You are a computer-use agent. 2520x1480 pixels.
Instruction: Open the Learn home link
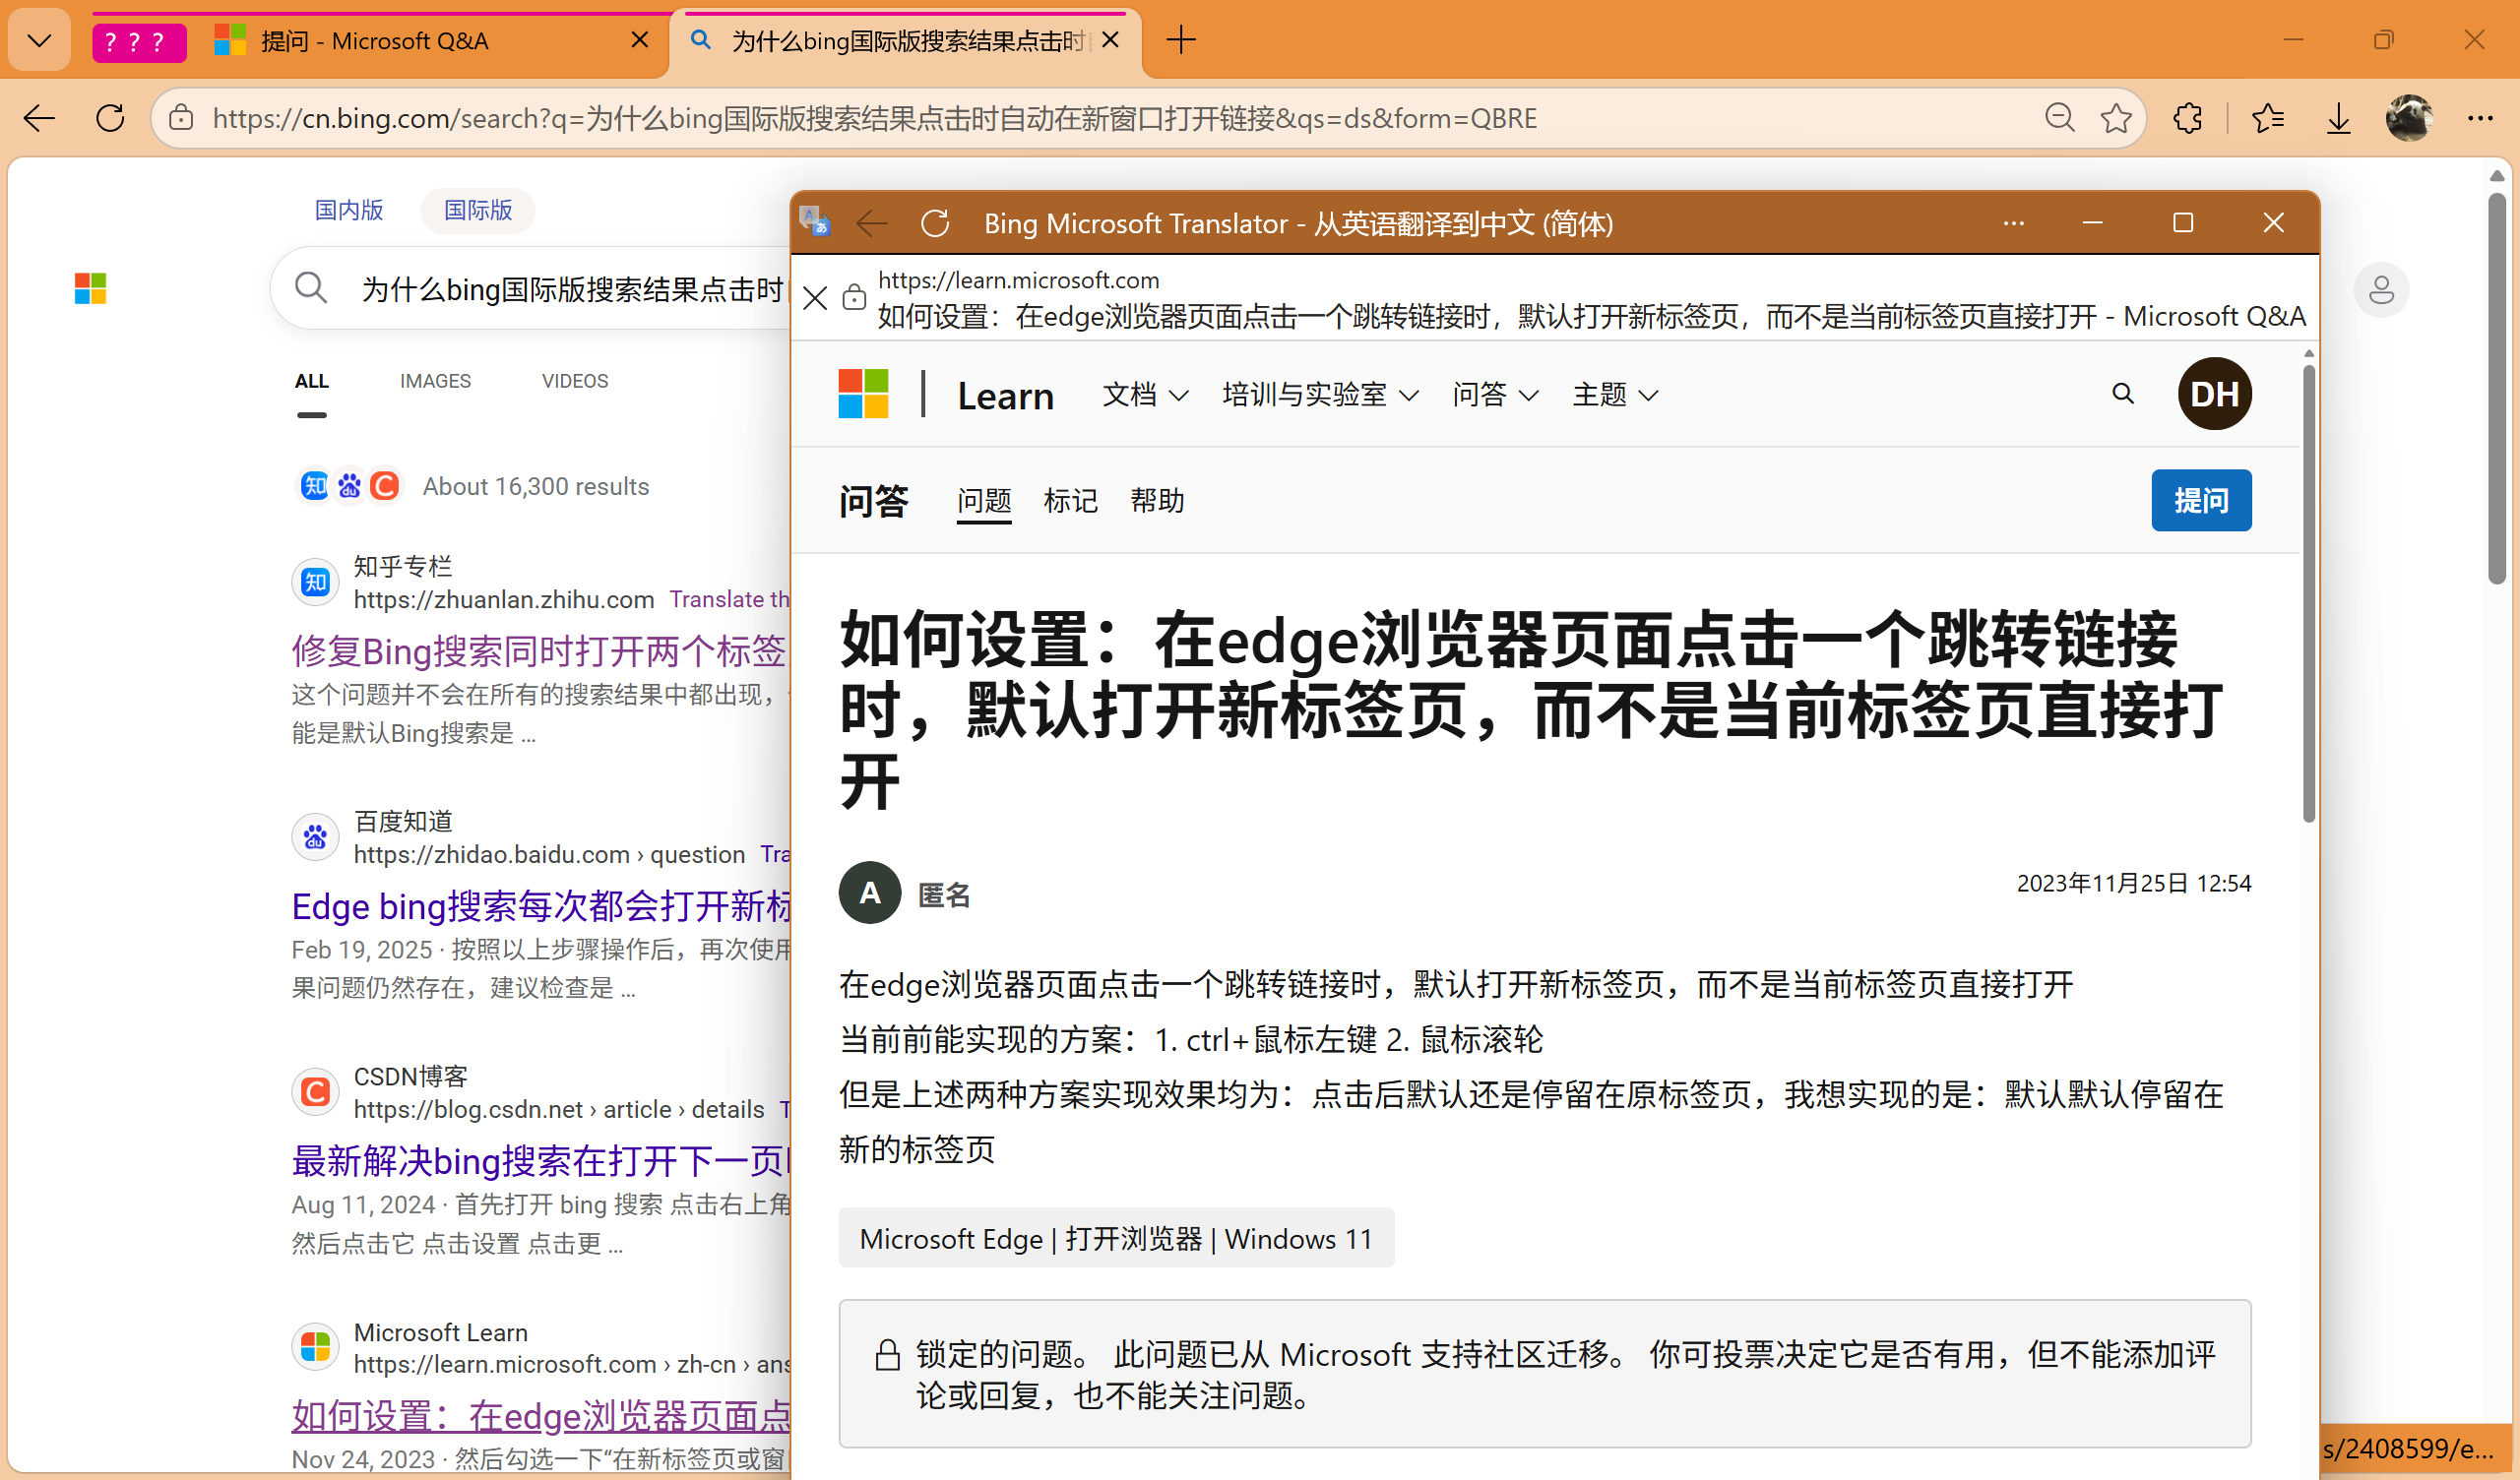[x=1005, y=396]
